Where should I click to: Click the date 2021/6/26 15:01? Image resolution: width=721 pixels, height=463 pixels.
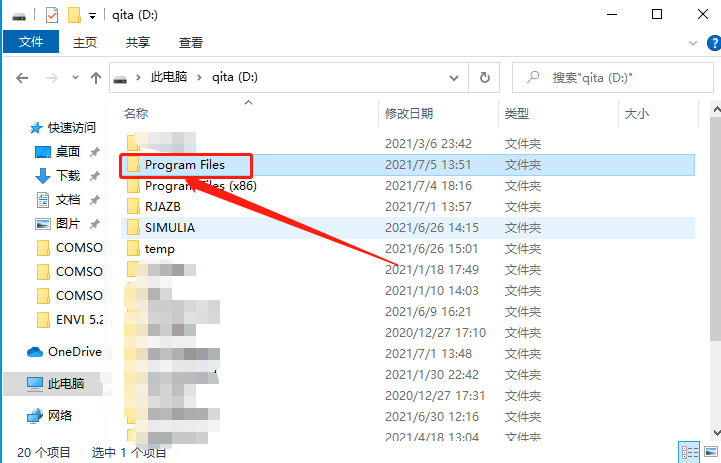point(431,249)
